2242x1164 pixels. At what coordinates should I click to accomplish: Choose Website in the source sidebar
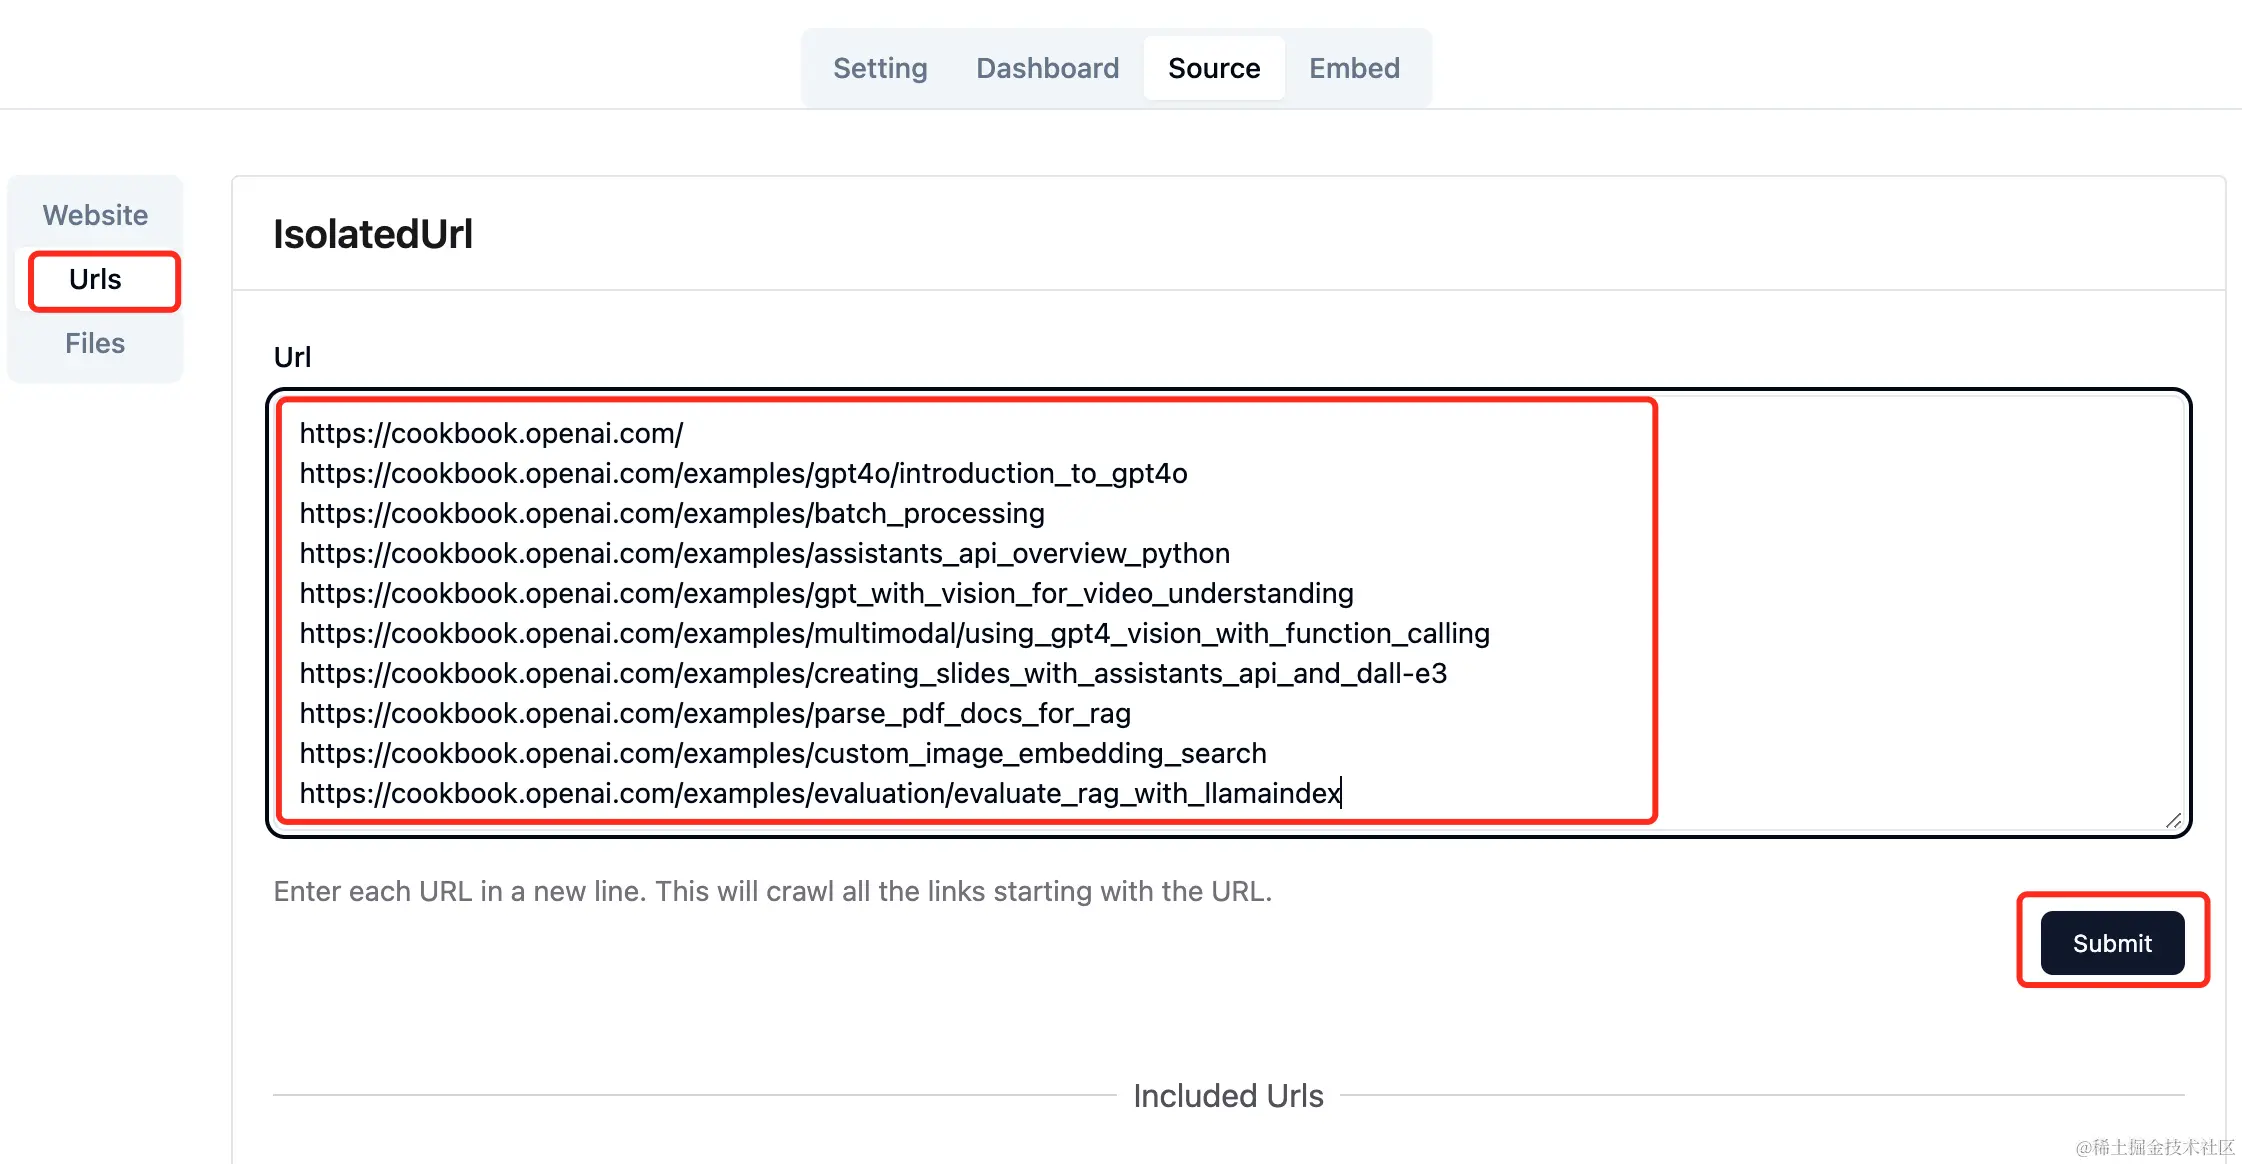95,215
